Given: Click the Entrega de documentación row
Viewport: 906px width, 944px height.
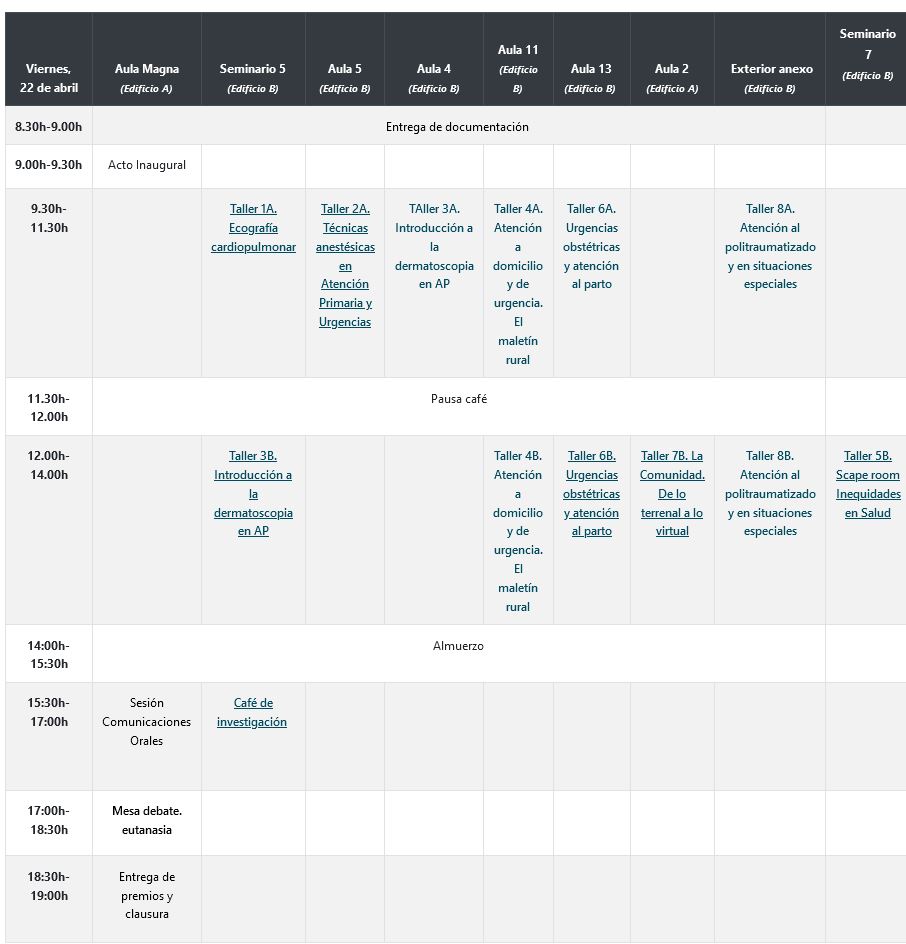Looking at the screenshot, I should point(457,127).
